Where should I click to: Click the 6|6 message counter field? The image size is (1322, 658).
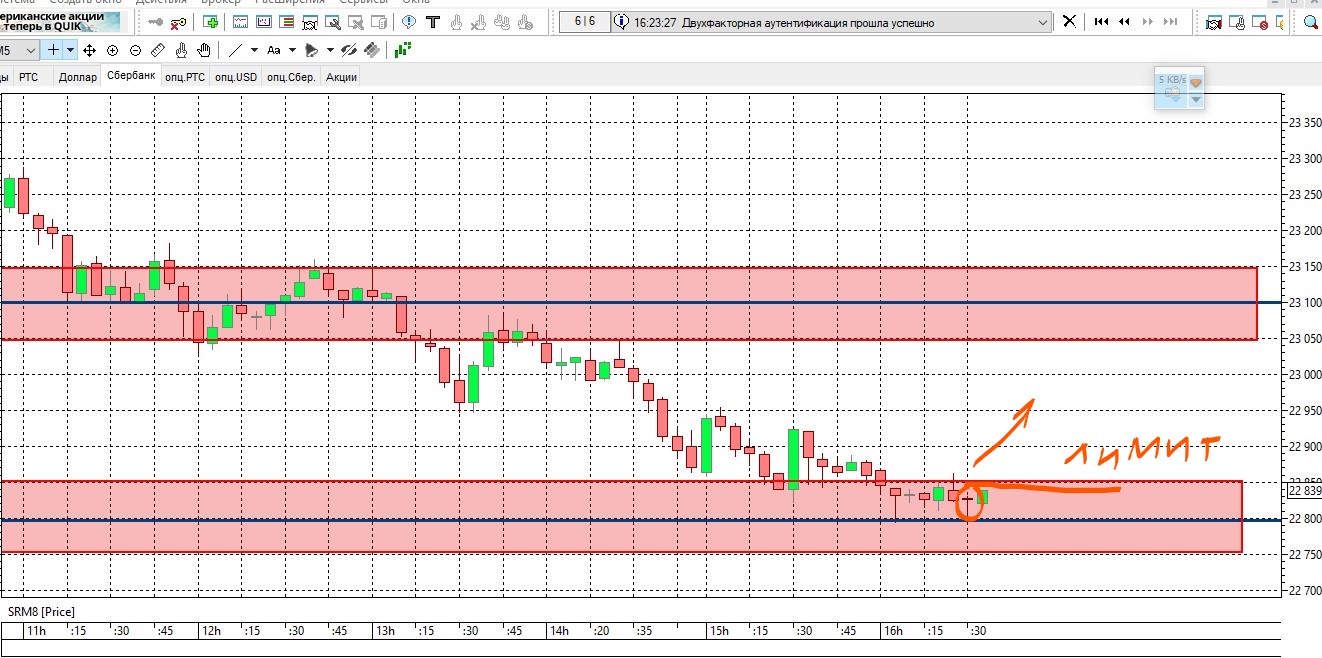coord(584,21)
